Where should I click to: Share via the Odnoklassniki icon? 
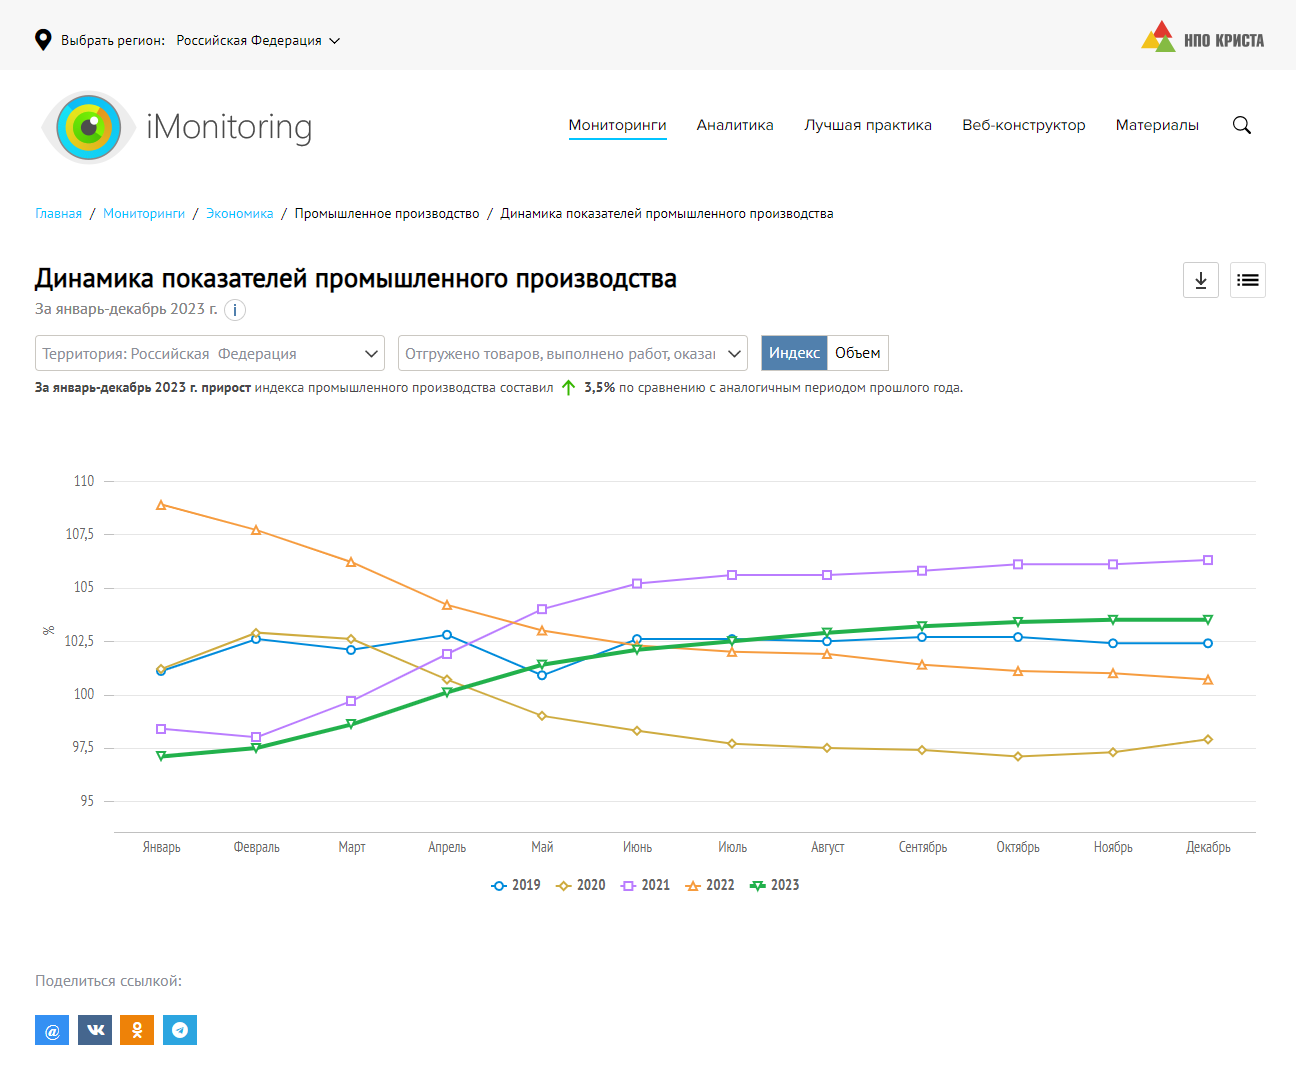tap(137, 1030)
